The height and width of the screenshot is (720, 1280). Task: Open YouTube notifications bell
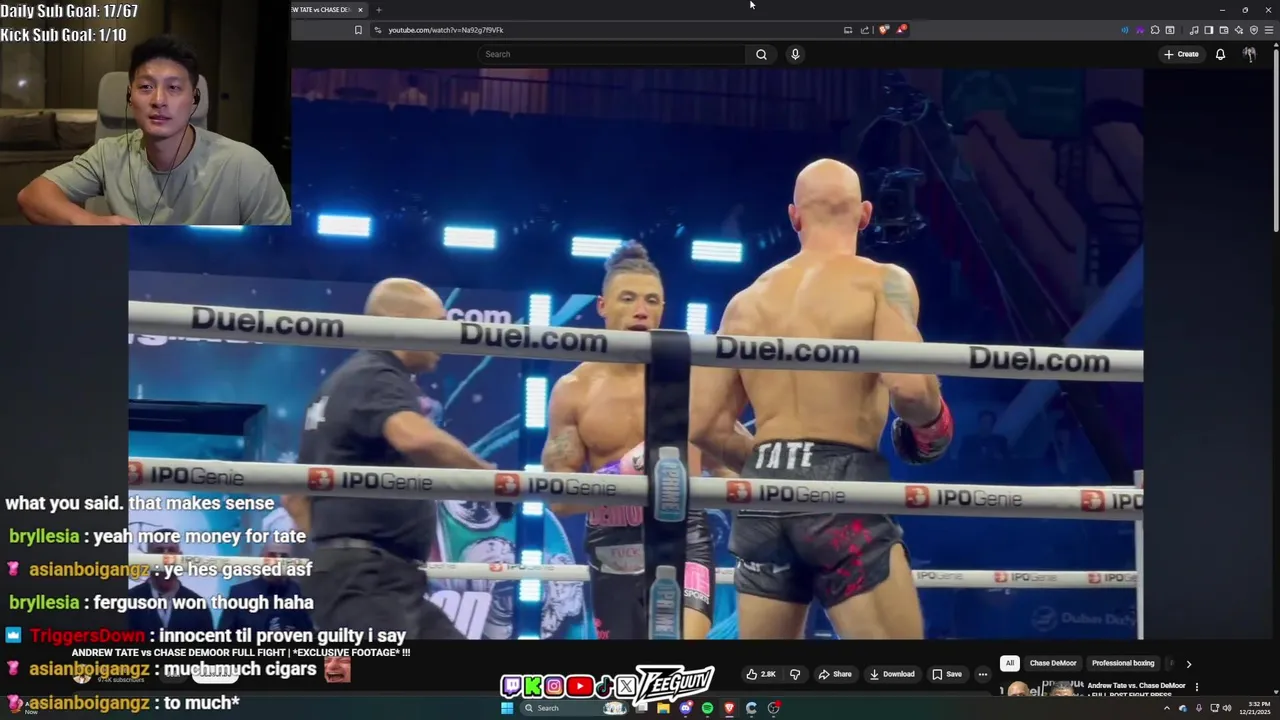(x=1220, y=54)
